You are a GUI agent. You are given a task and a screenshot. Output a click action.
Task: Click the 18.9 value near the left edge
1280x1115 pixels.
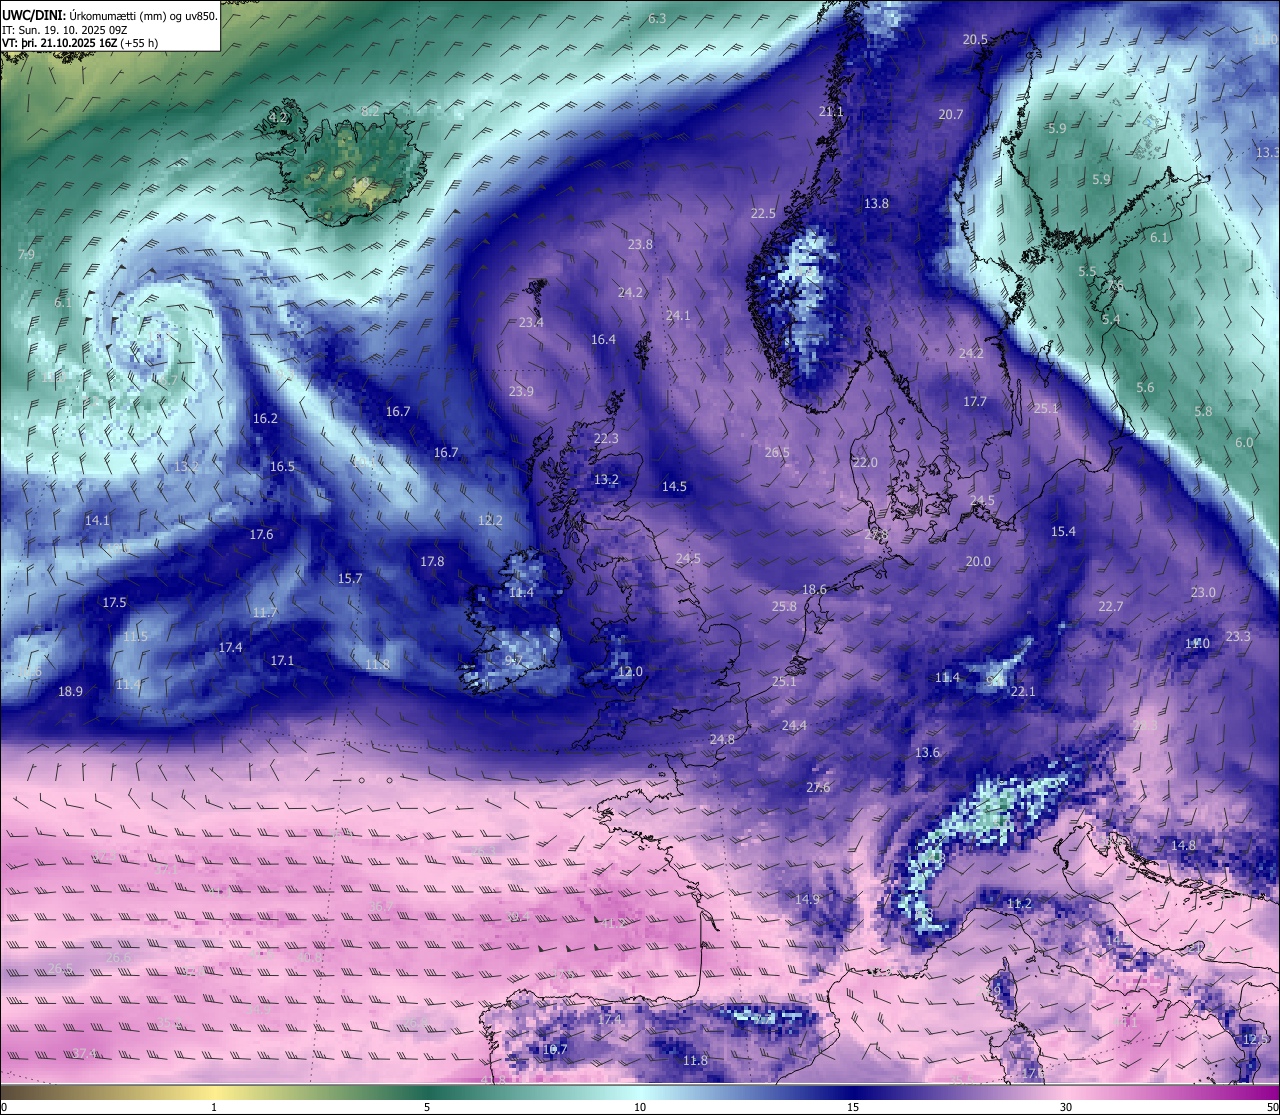[x=70, y=691]
